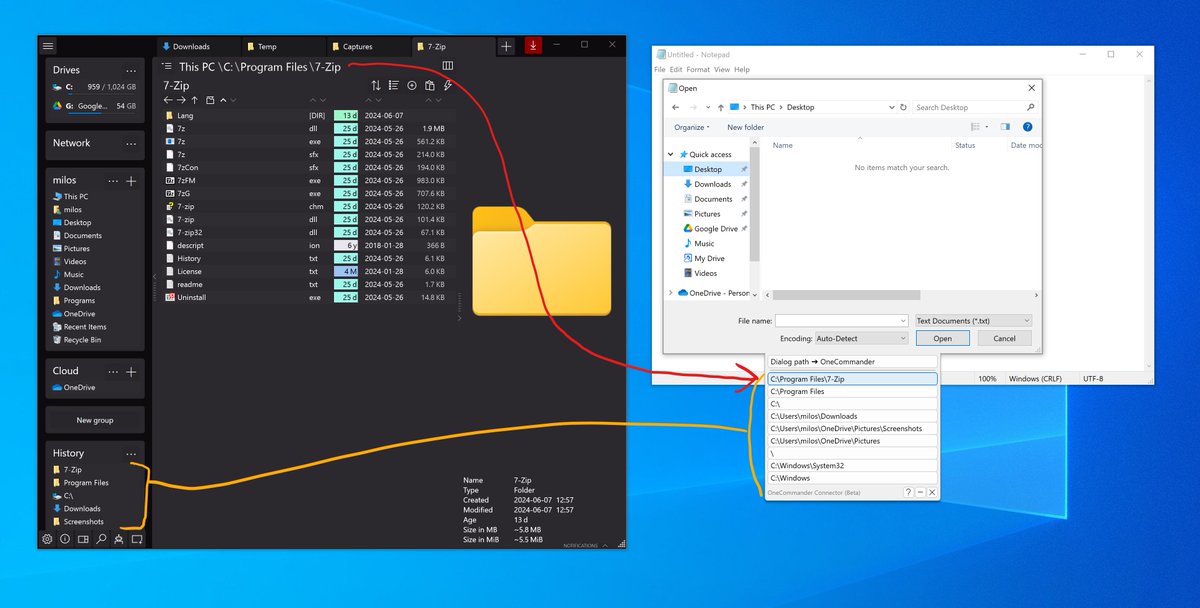The height and width of the screenshot is (608, 1200).
Task: Add a folder to milos favorites group
Action: coord(131,181)
